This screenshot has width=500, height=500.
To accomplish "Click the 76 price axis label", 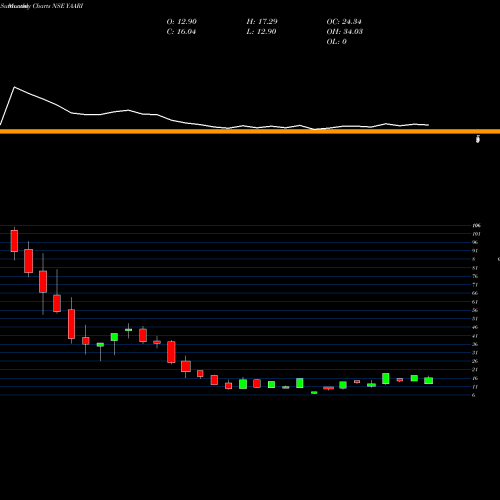I will pos(475,276).
